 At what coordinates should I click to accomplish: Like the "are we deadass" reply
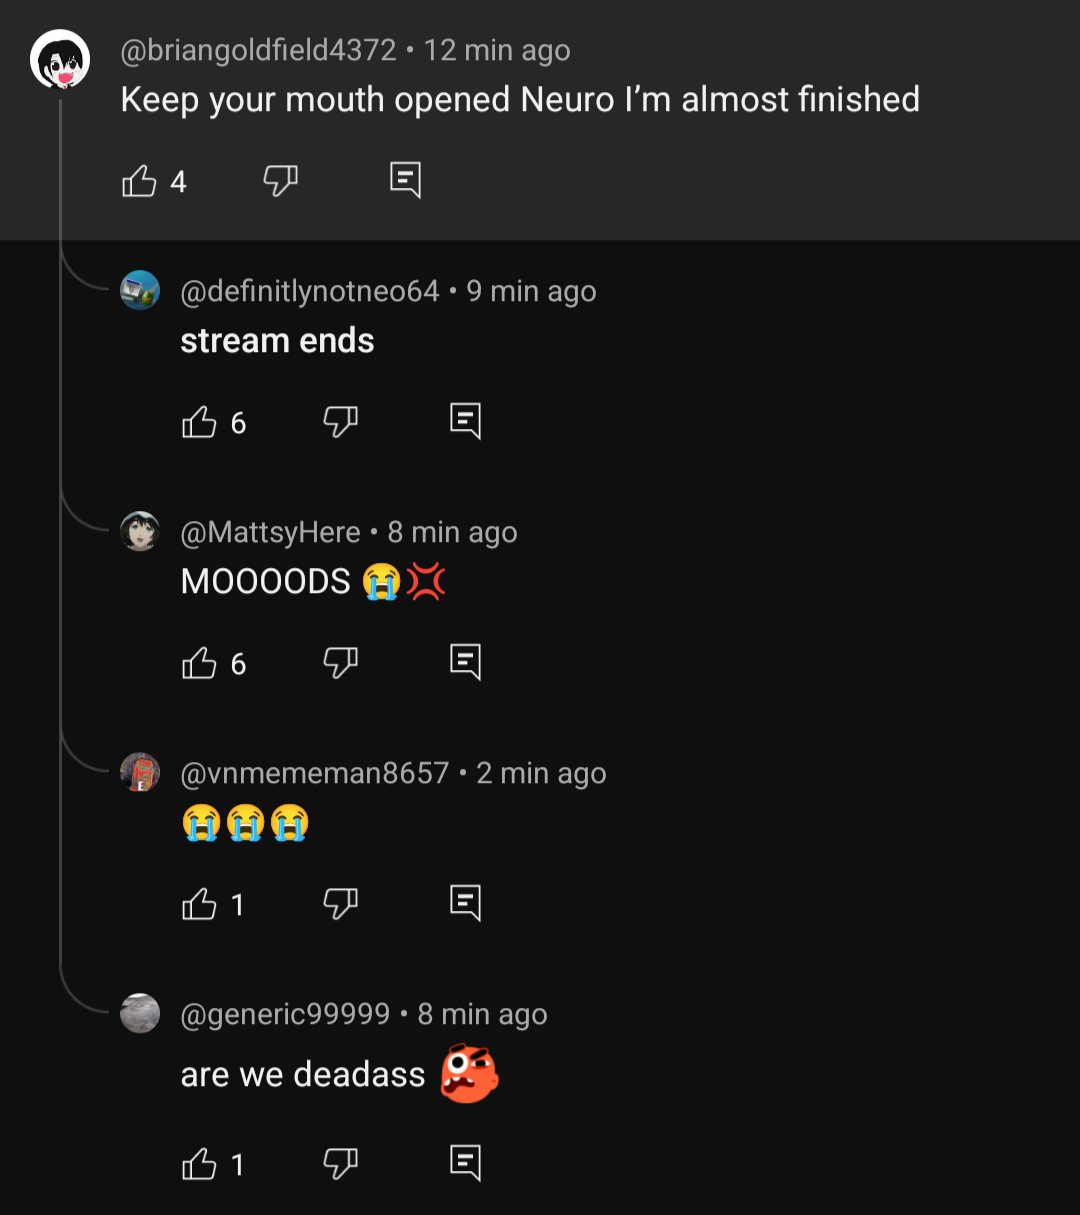click(200, 1164)
